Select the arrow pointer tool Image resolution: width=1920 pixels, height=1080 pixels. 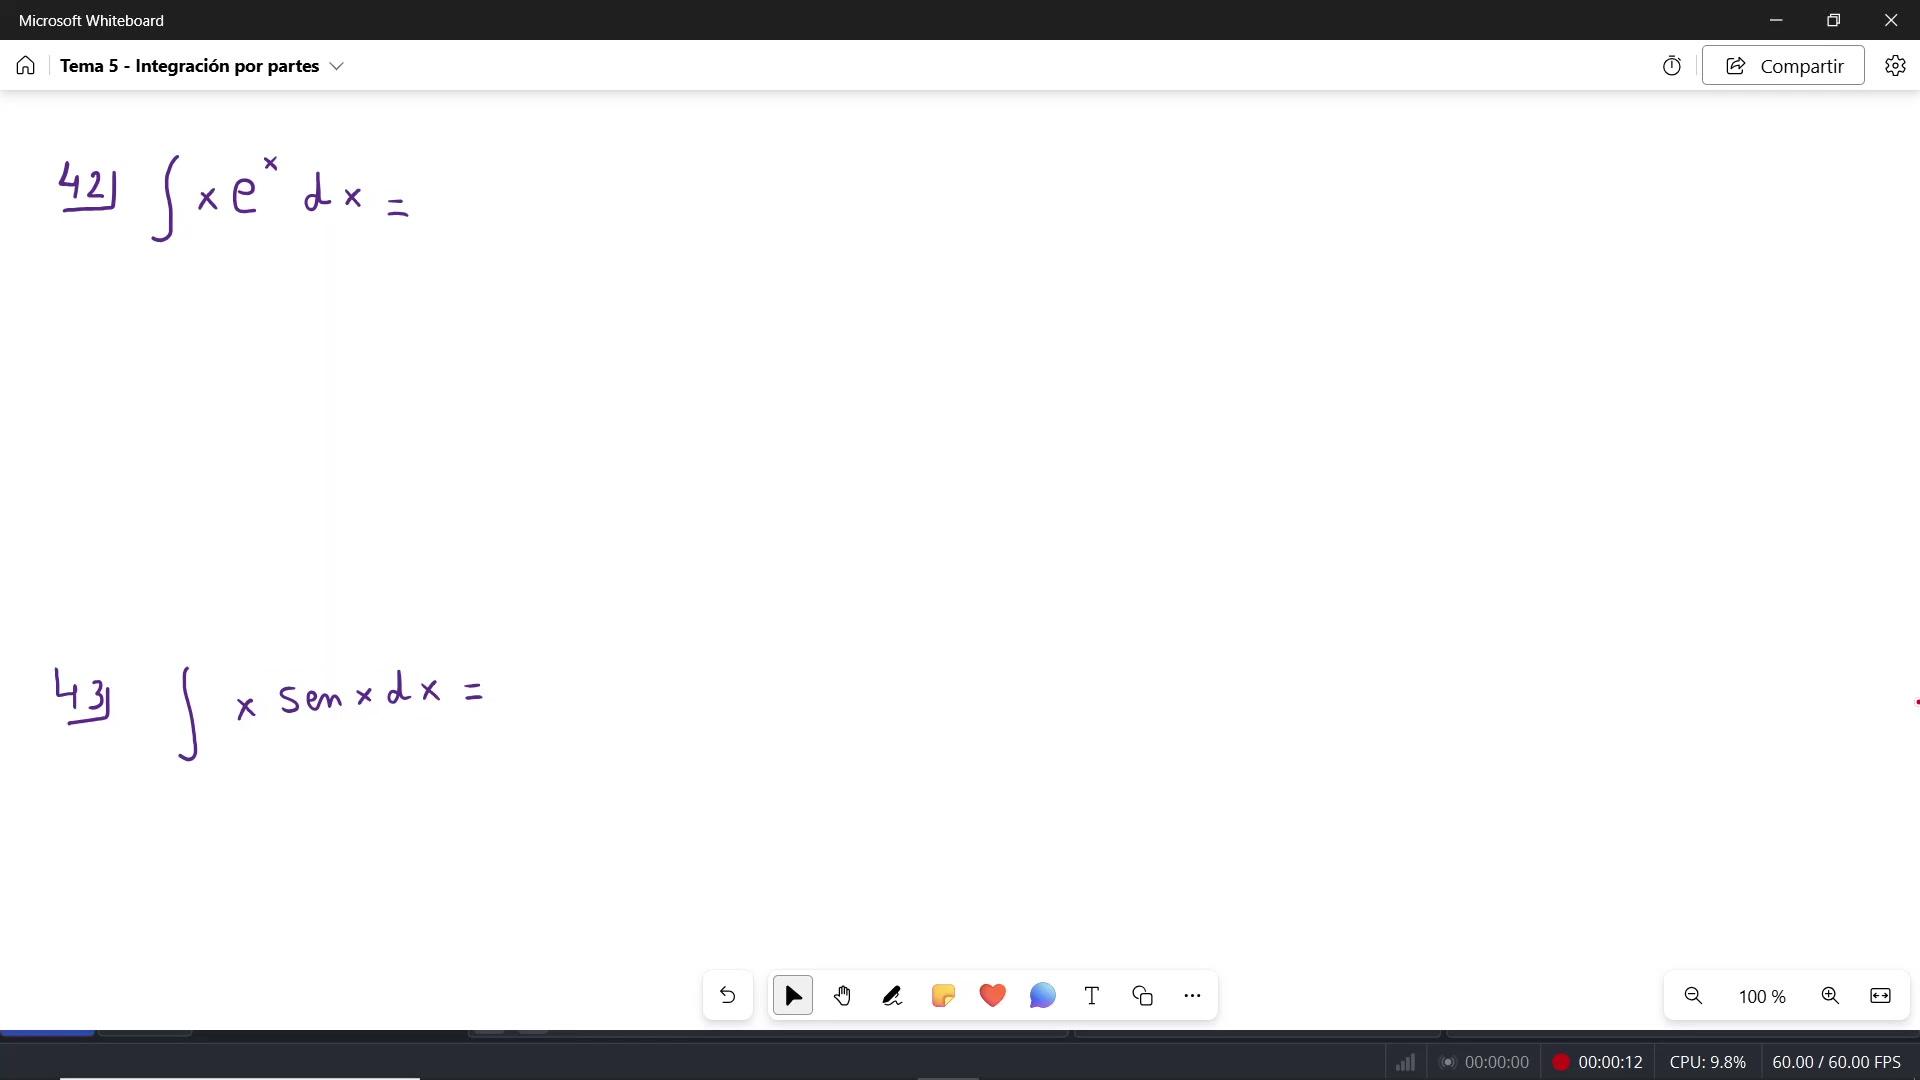pos(793,996)
